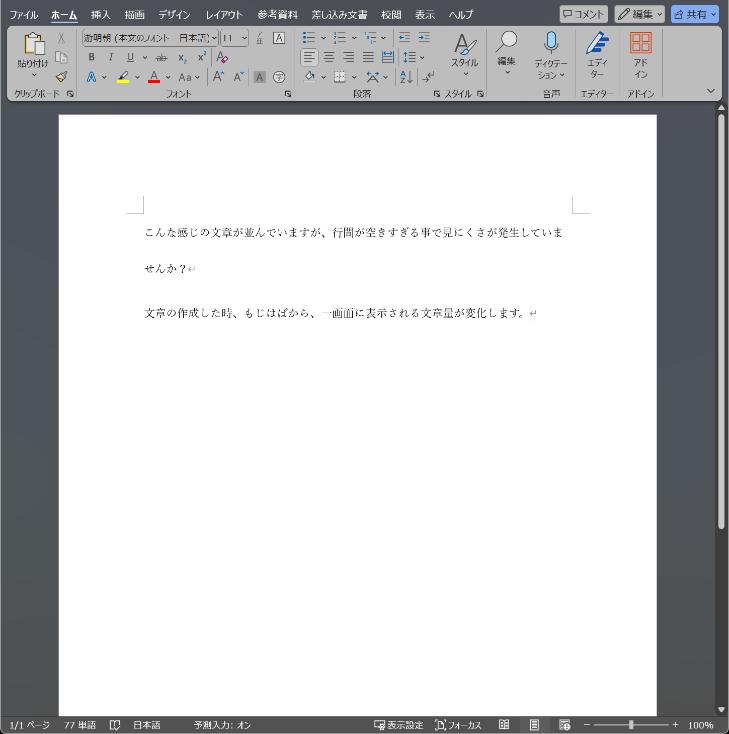Click the Shading paint bucket icon

tap(309, 76)
